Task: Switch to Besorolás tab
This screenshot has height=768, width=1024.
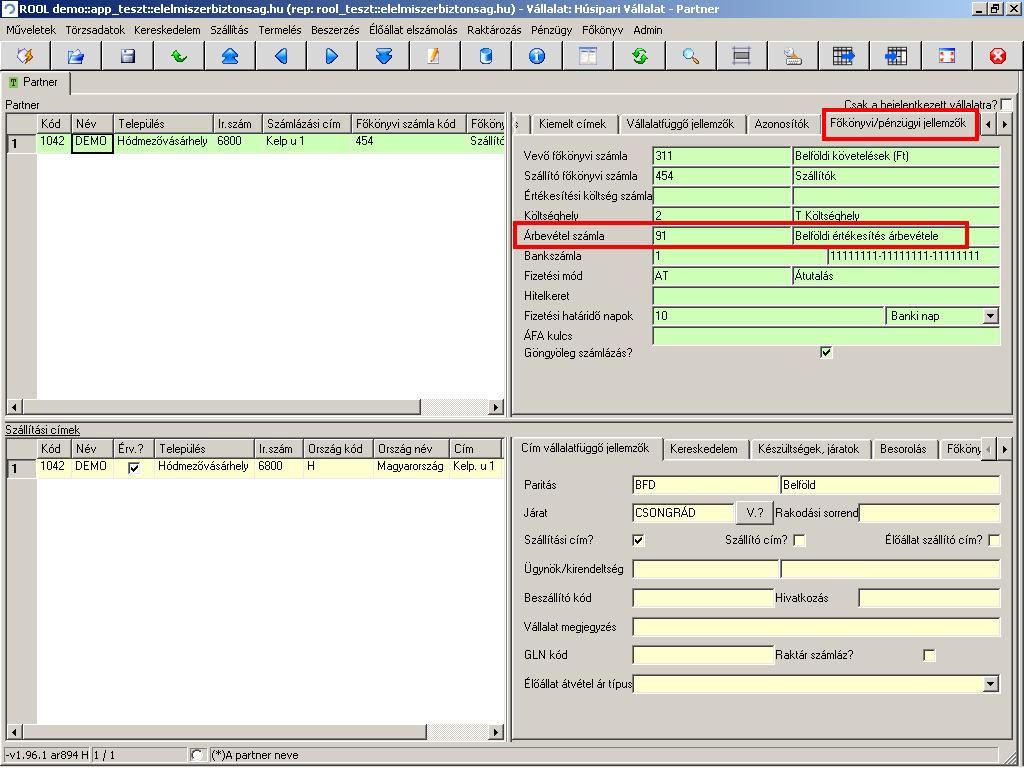Action: 903,449
